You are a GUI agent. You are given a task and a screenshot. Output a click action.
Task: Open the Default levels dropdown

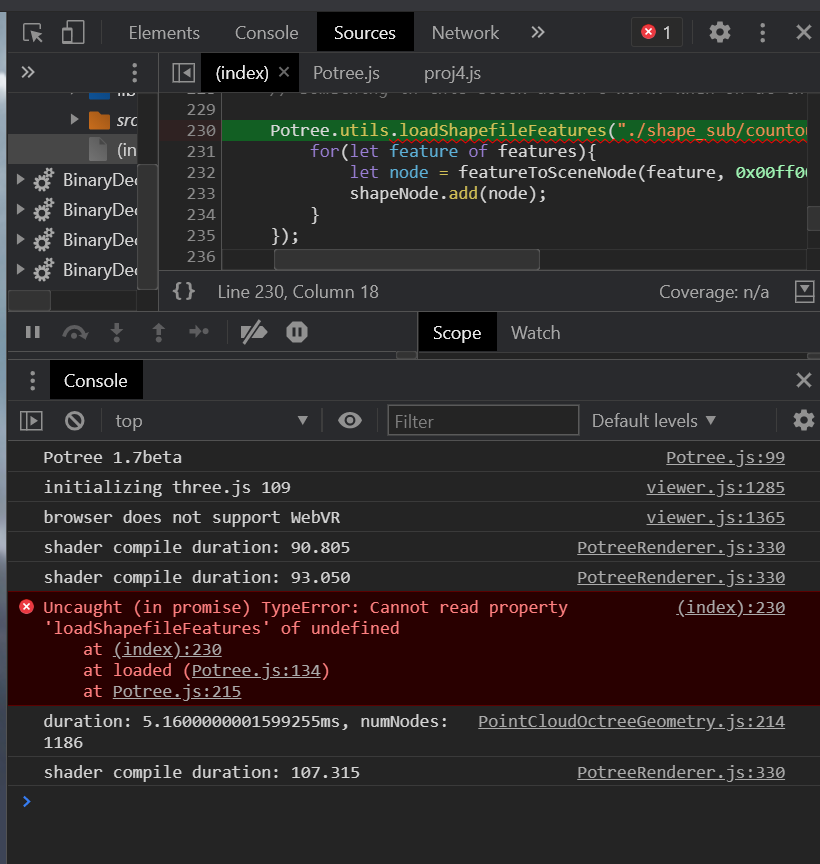point(653,421)
